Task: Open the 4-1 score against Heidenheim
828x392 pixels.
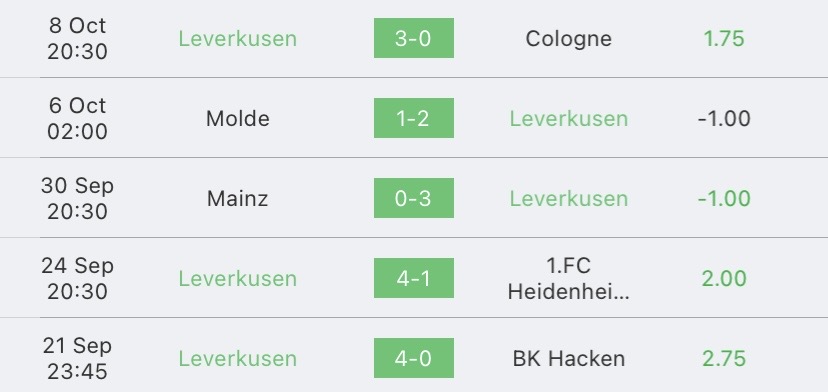Action: click(x=413, y=278)
